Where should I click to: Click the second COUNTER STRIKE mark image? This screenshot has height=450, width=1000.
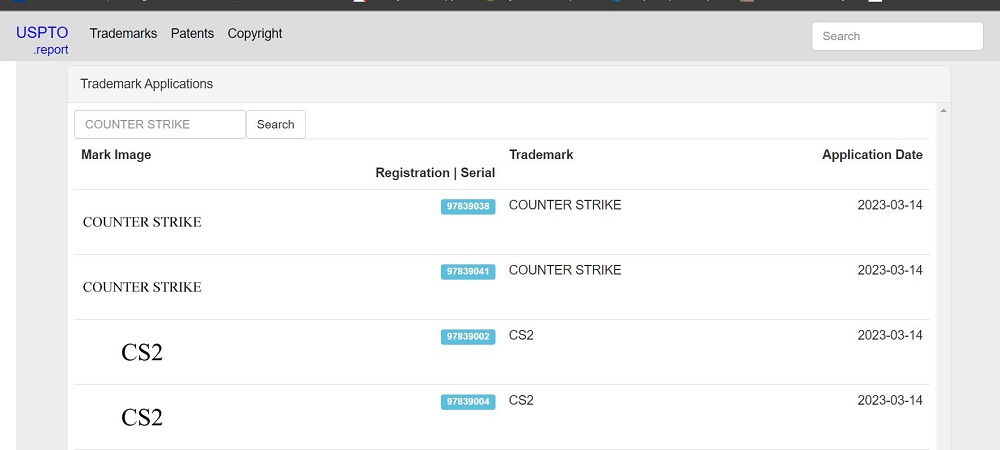pos(142,287)
